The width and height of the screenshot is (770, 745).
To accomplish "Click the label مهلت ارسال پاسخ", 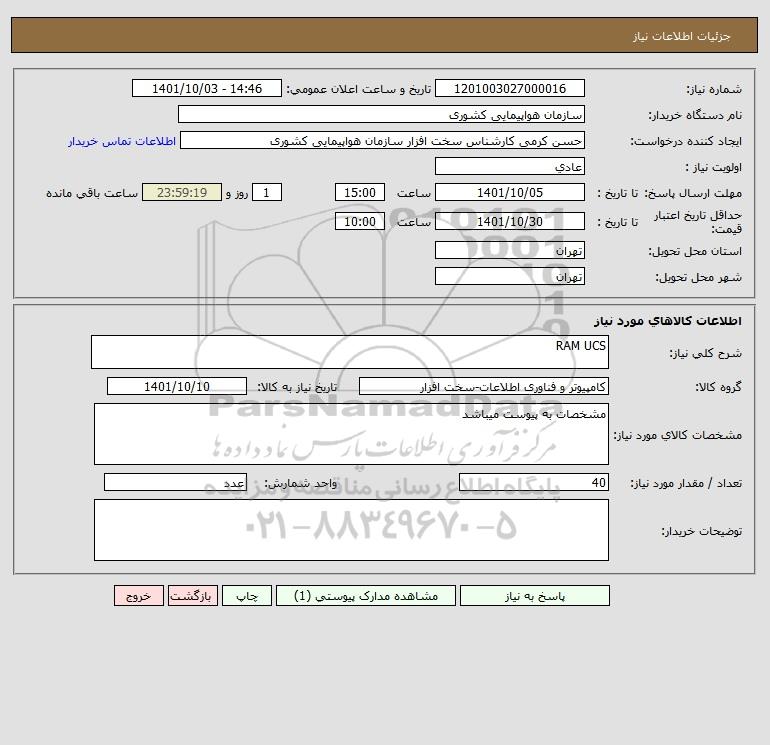I will [x=693, y=193].
